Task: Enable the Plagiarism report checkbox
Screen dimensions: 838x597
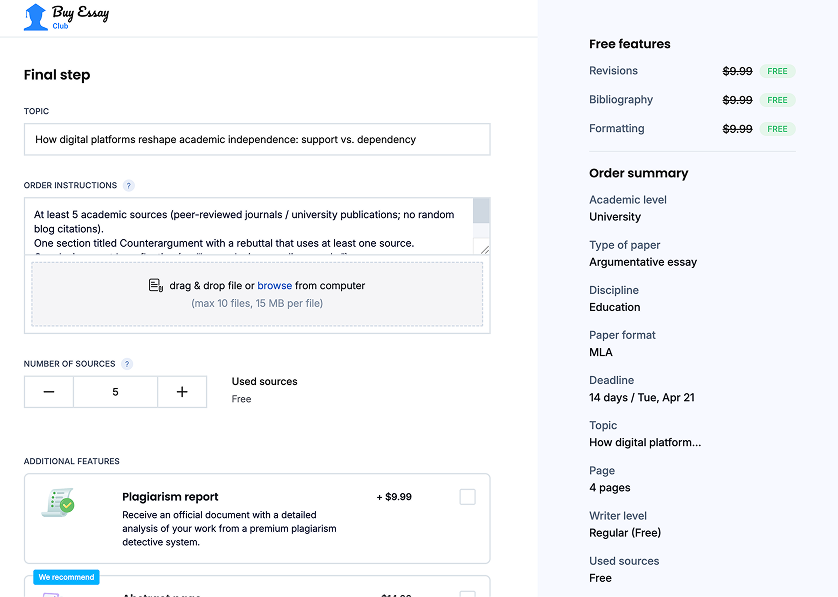Action: point(467,497)
